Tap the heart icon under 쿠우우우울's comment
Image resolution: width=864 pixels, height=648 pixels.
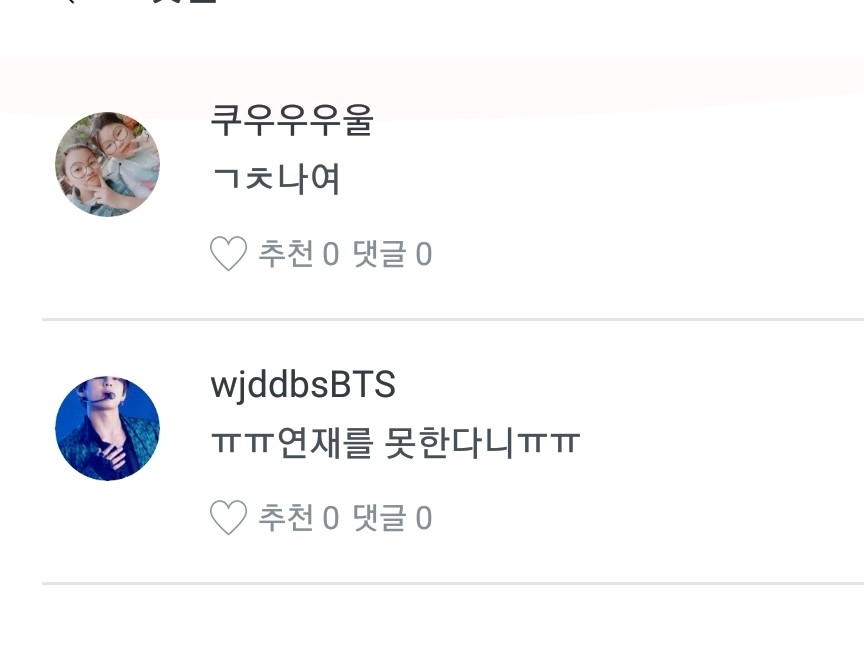point(228,253)
